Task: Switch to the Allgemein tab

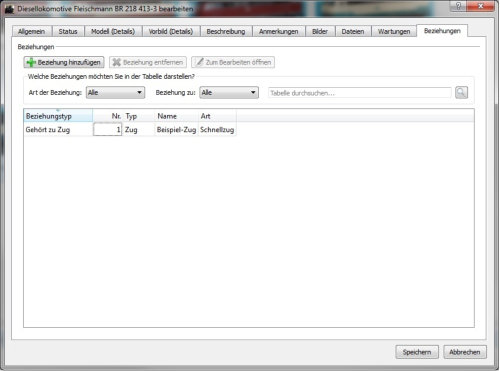Action: pos(32,31)
